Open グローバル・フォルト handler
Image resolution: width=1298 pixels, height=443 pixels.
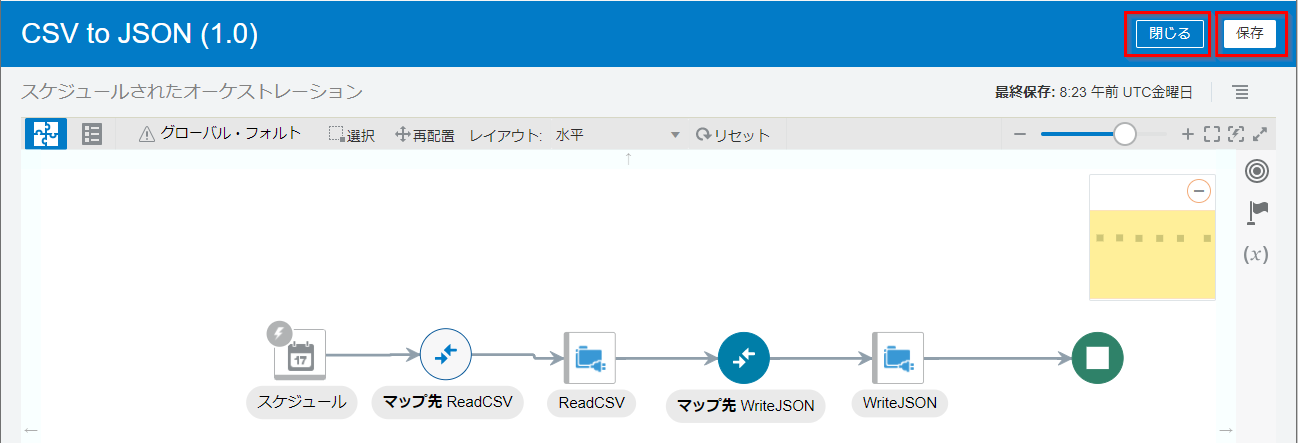(219, 134)
